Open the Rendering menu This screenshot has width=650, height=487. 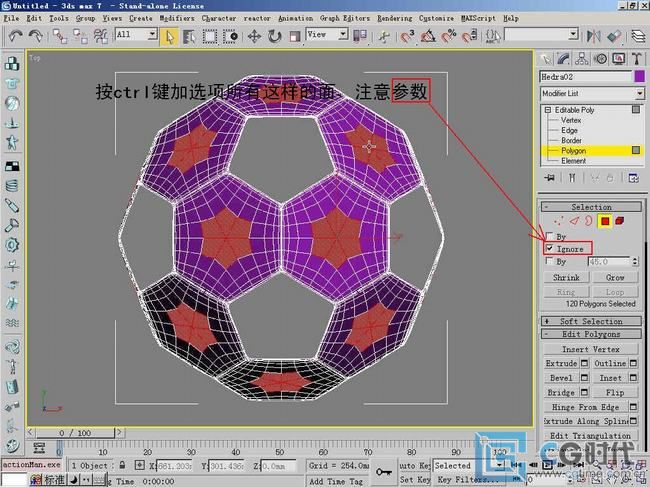tap(394, 18)
